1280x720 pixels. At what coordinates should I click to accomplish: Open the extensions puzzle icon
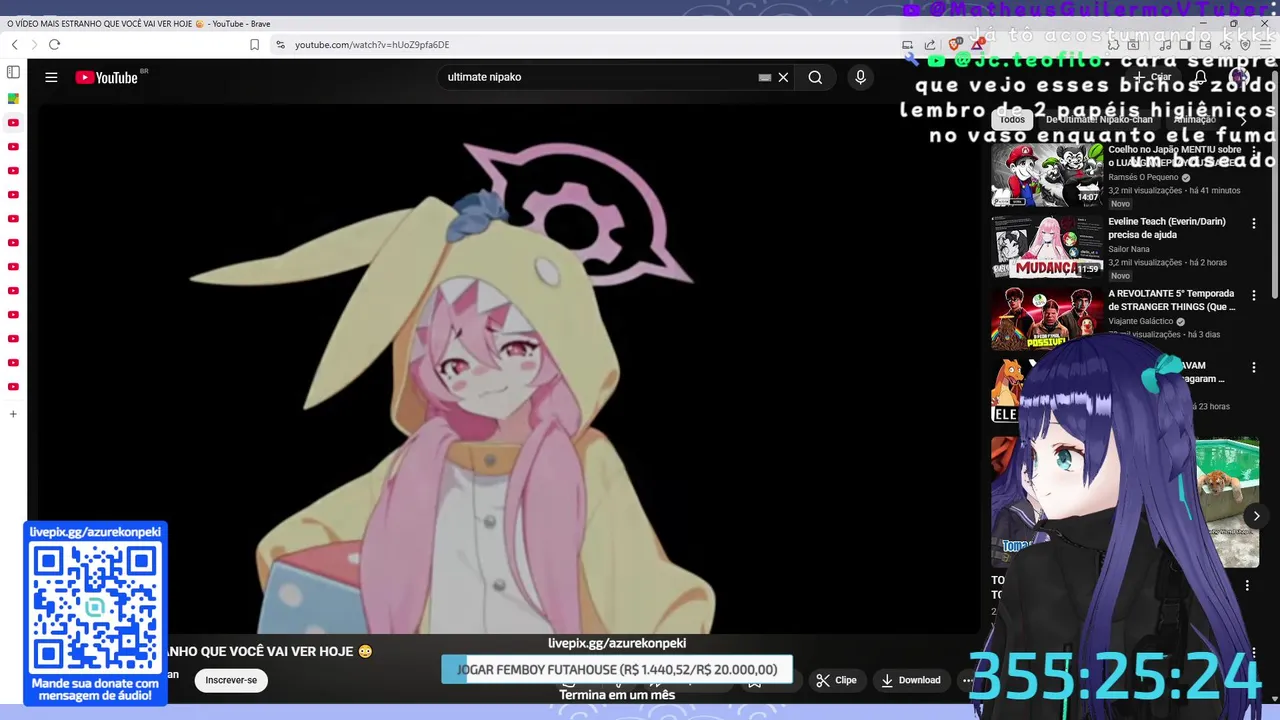pyautogui.click(x=1112, y=45)
